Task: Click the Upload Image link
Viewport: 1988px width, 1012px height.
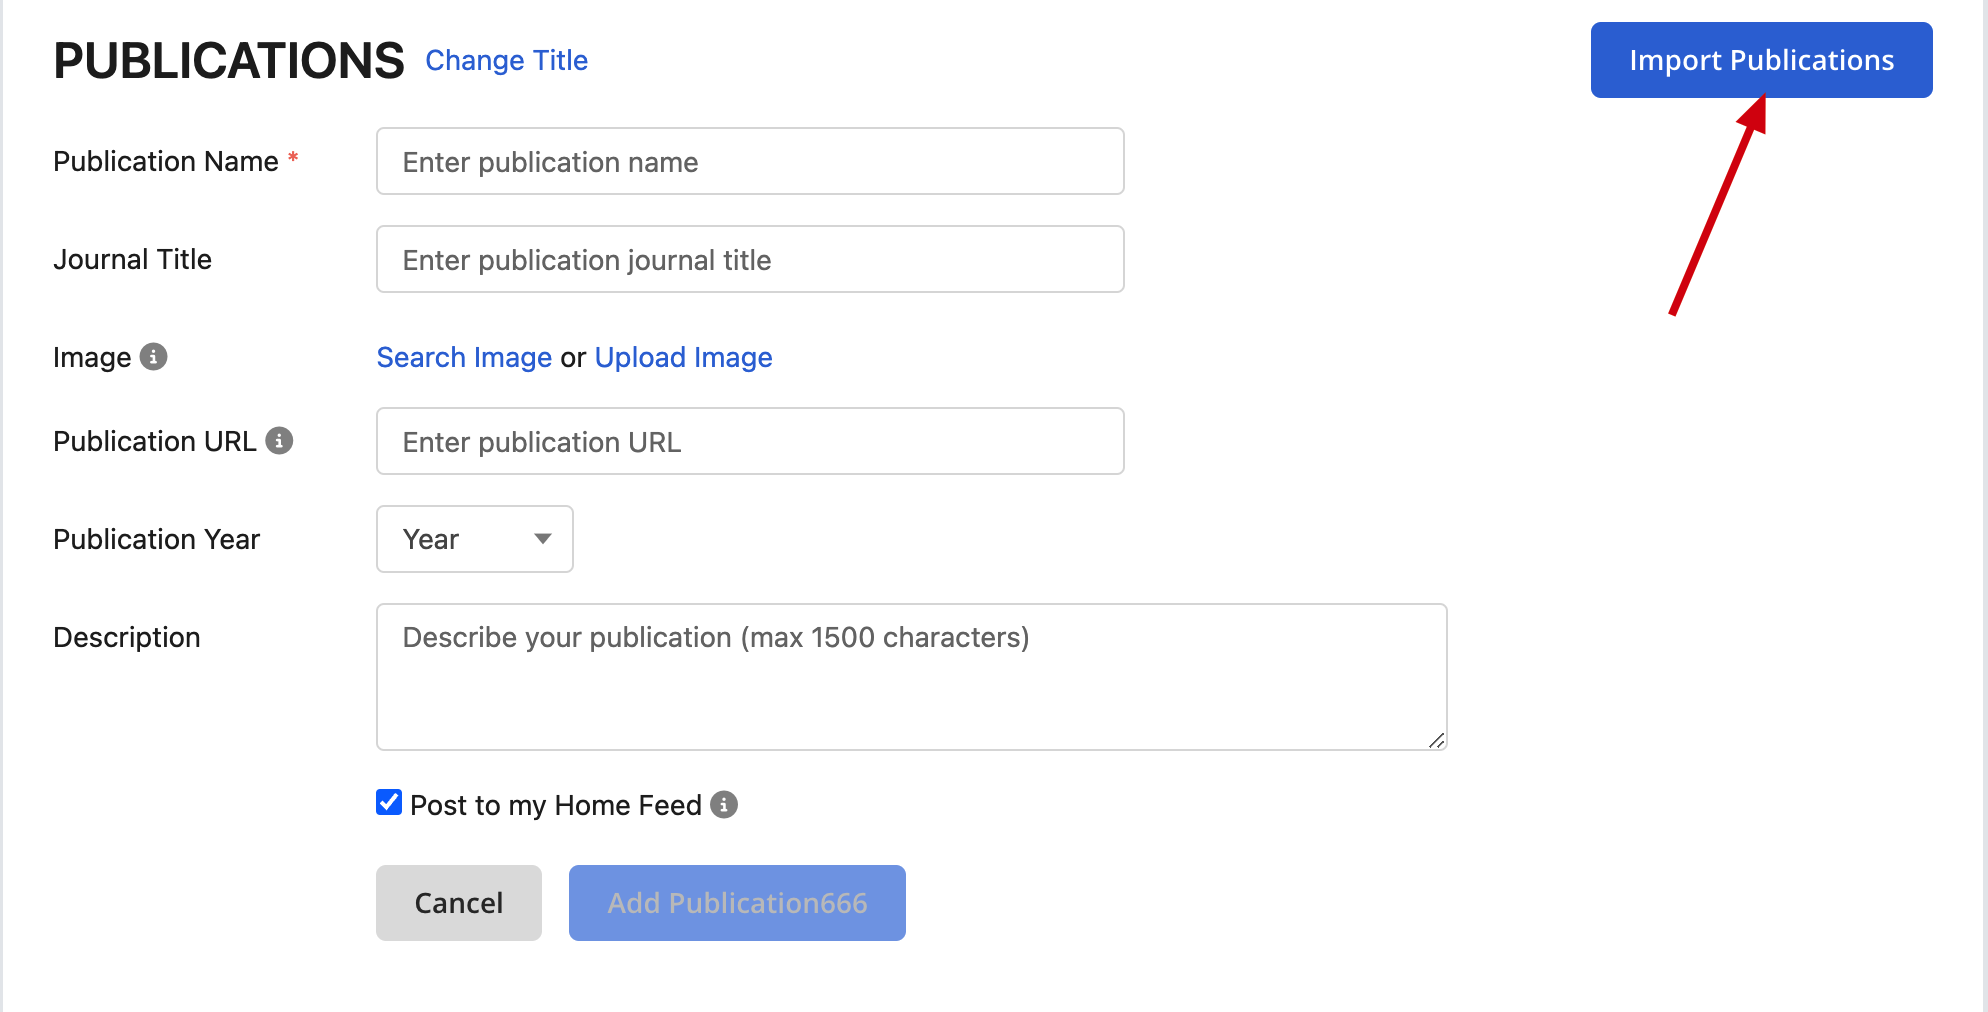Action: pyautogui.click(x=683, y=357)
